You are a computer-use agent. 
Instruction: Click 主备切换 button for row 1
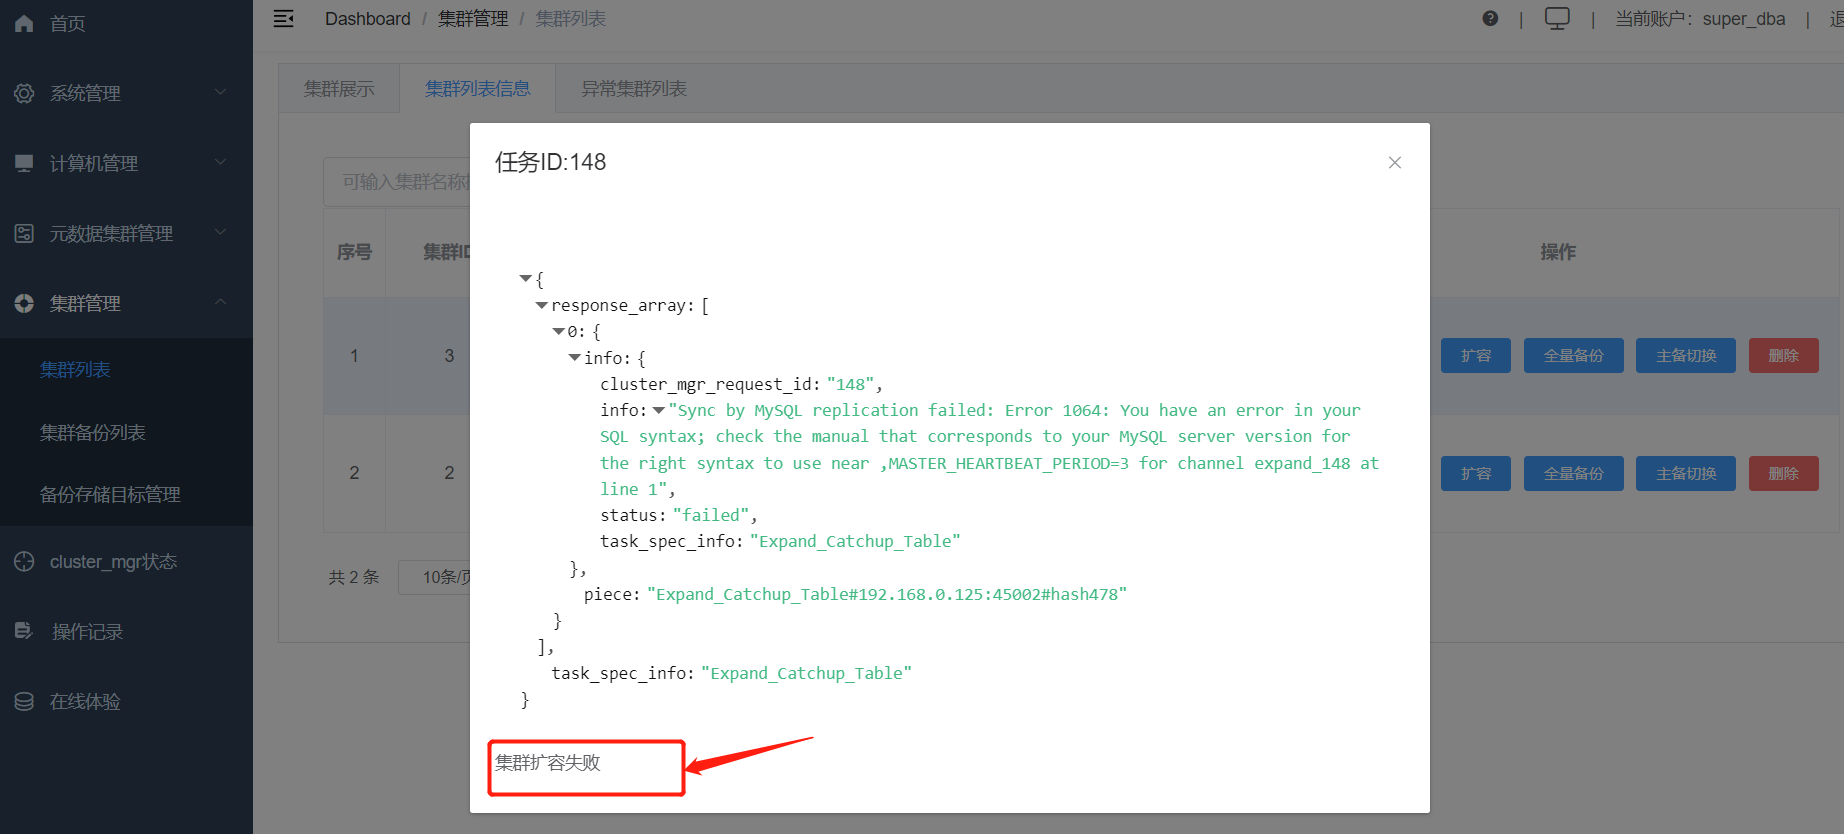click(x=1686, y=356)
